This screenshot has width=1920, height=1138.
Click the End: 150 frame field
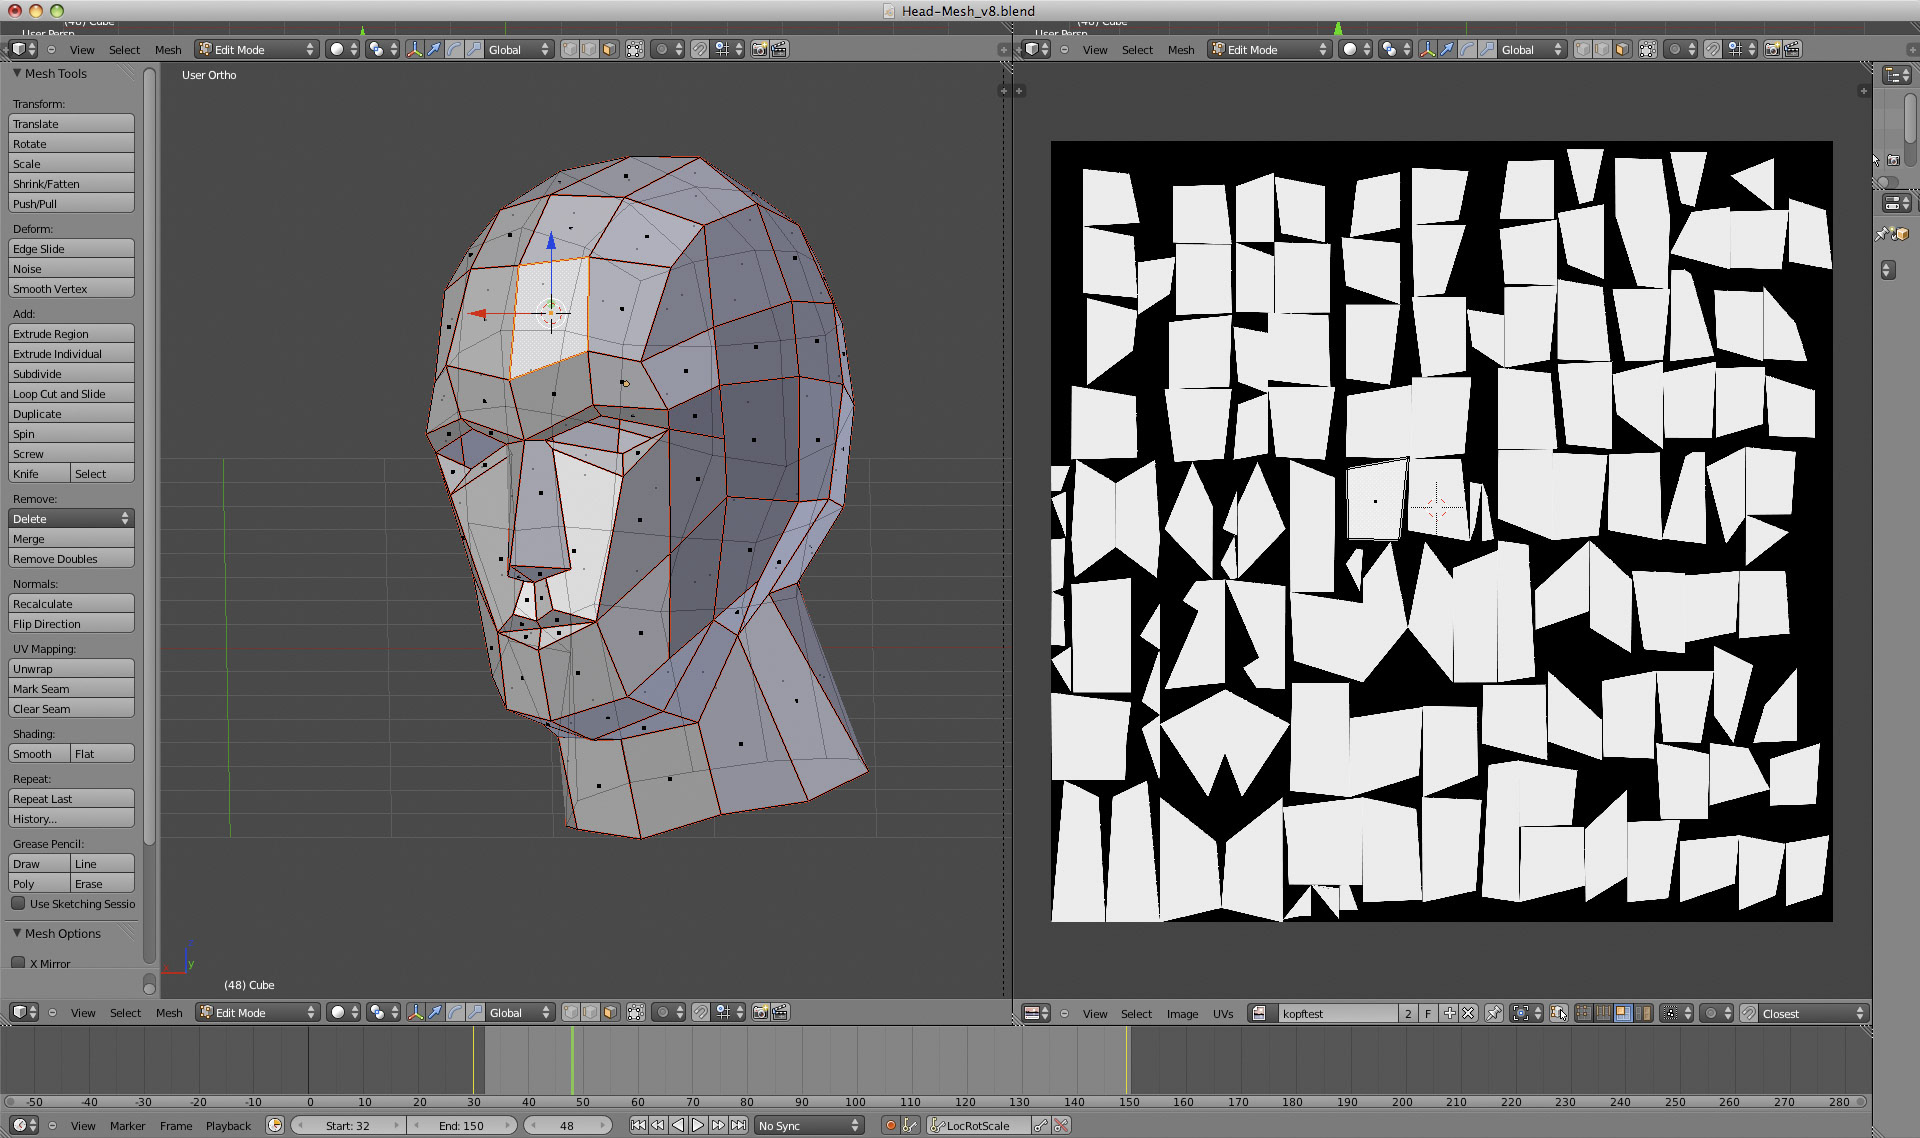pyautogui.click(x=461, y=1125)
